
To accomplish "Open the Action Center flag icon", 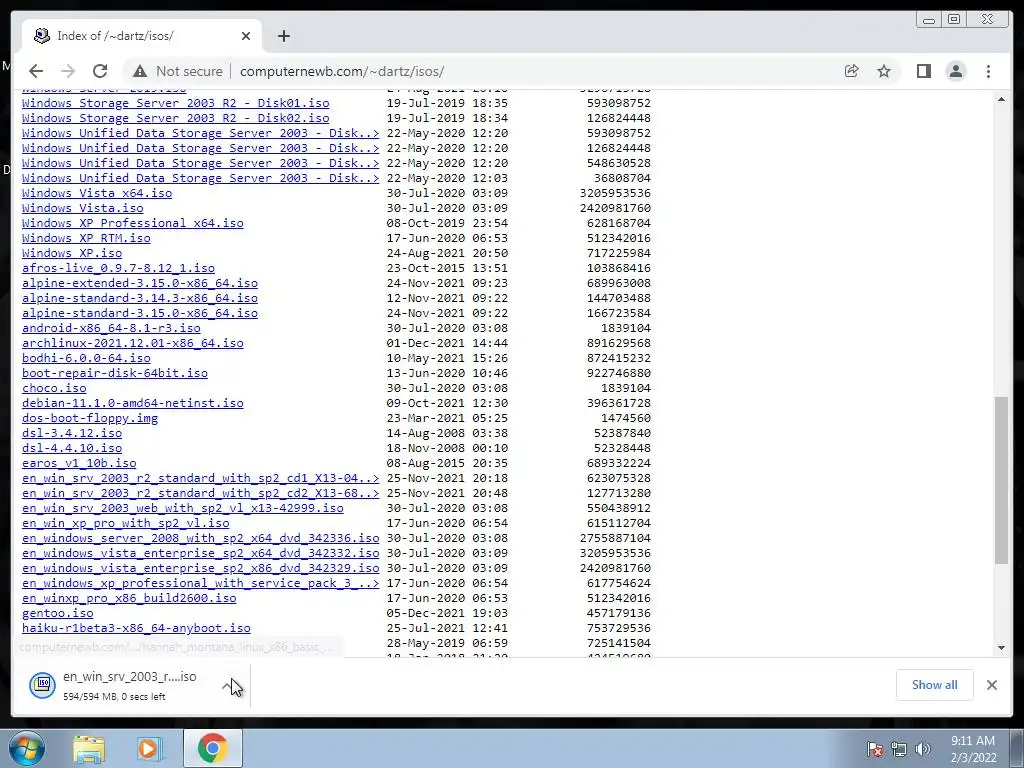I will point(874,749).
